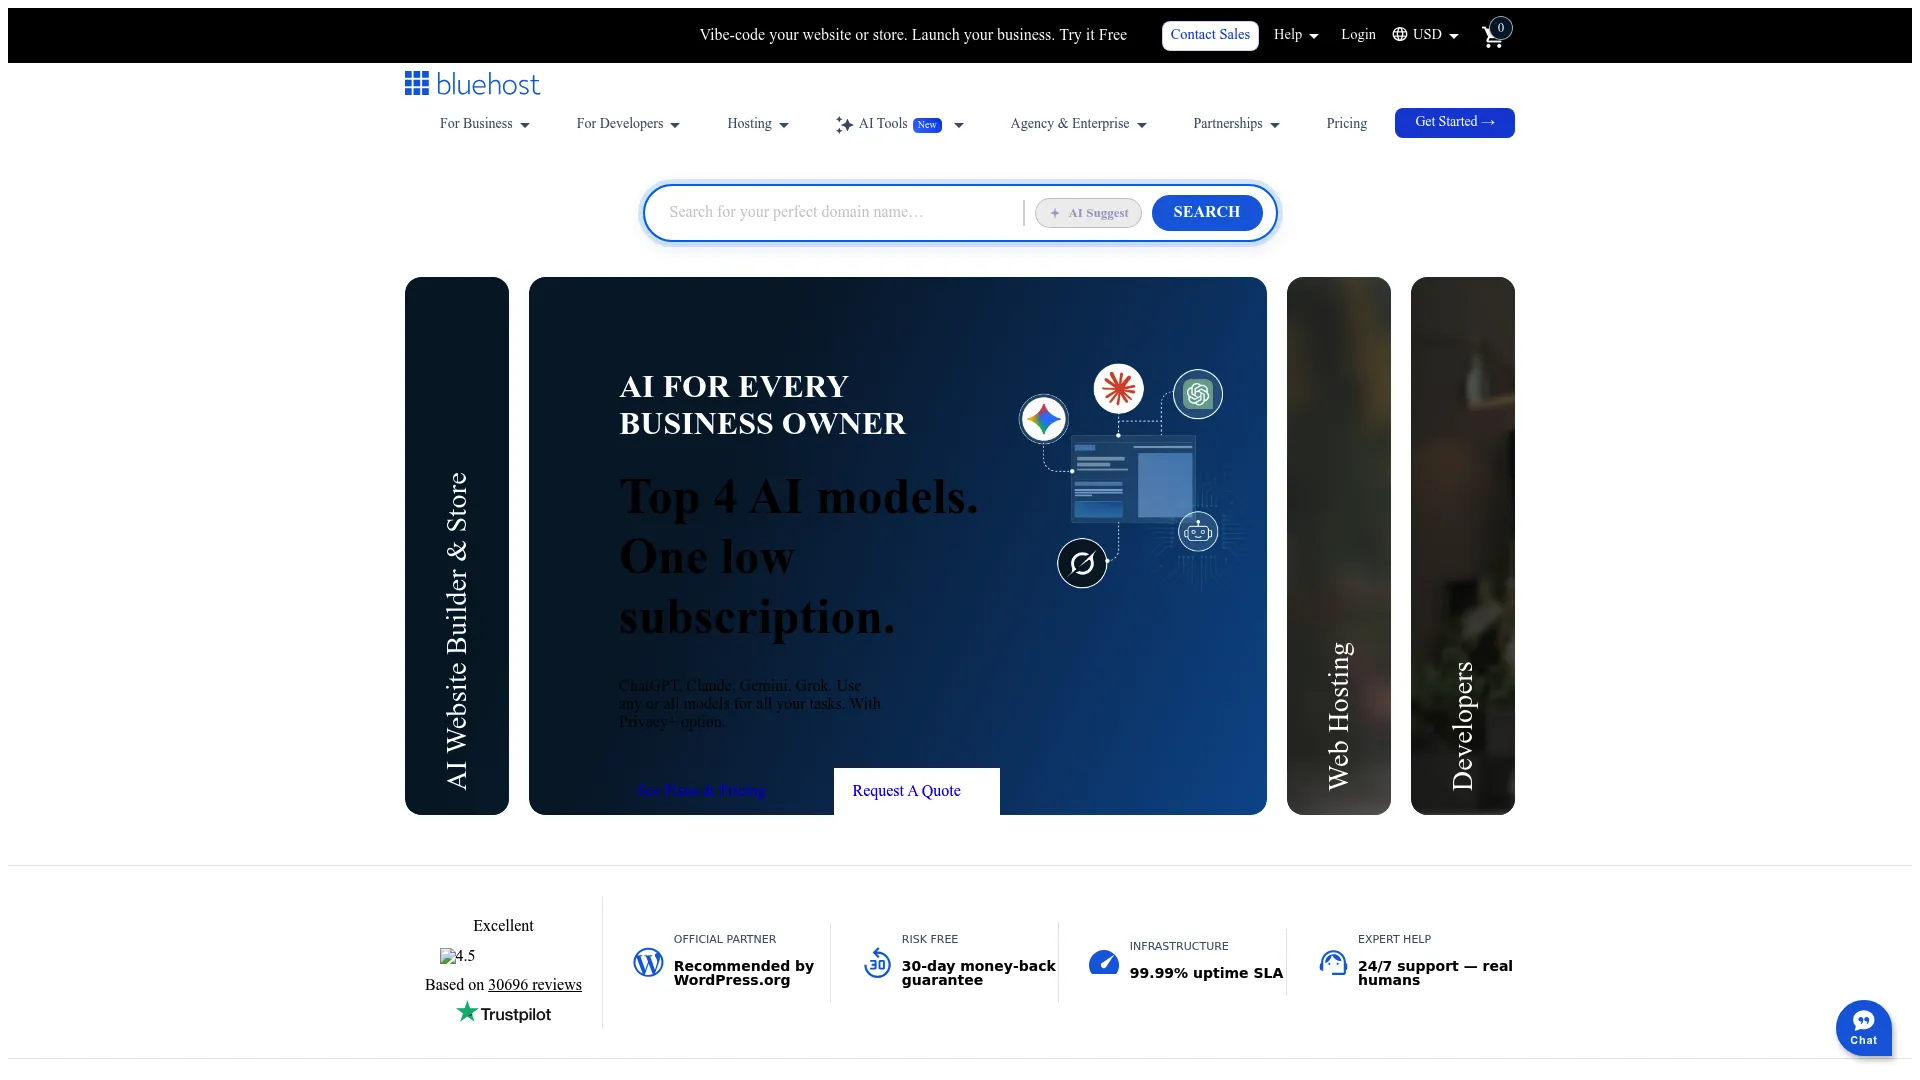Click the "Excellent" rating label
The image size is (1920, 1080).
[x=503, y=926]
